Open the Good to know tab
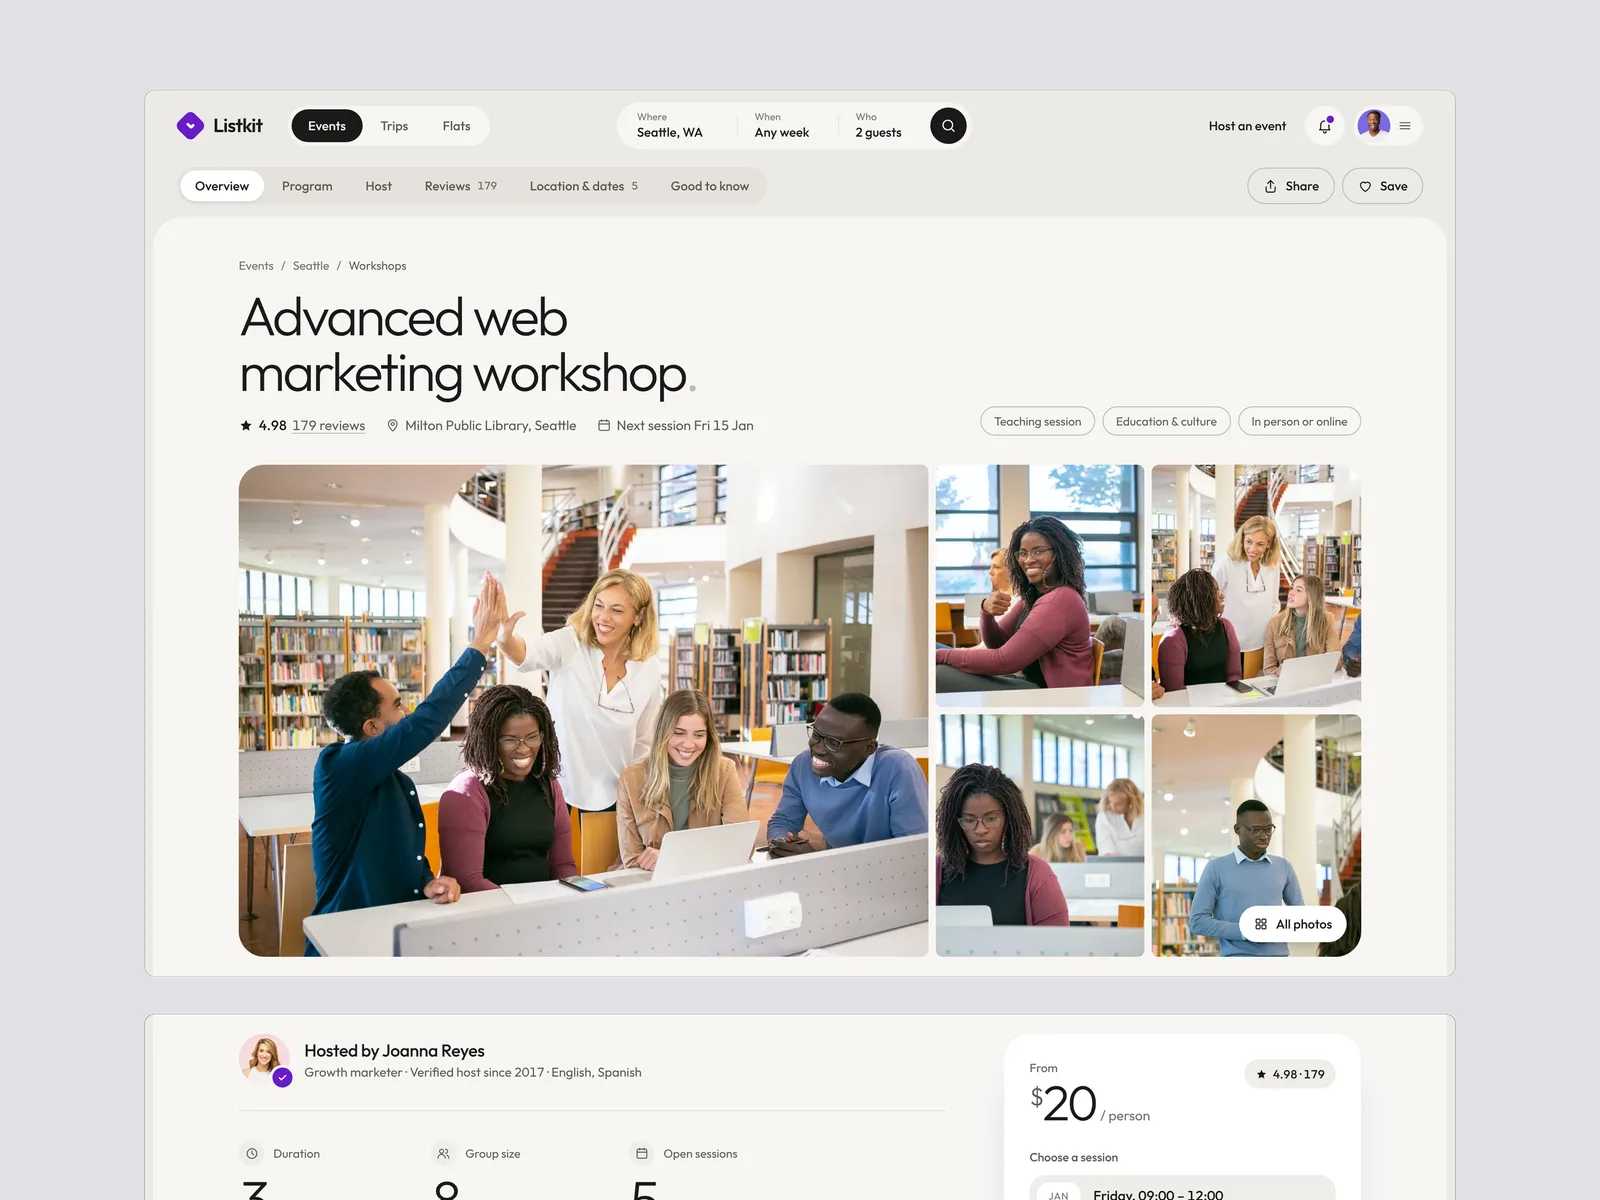The image size is (1600, 1200). [710, 186]
